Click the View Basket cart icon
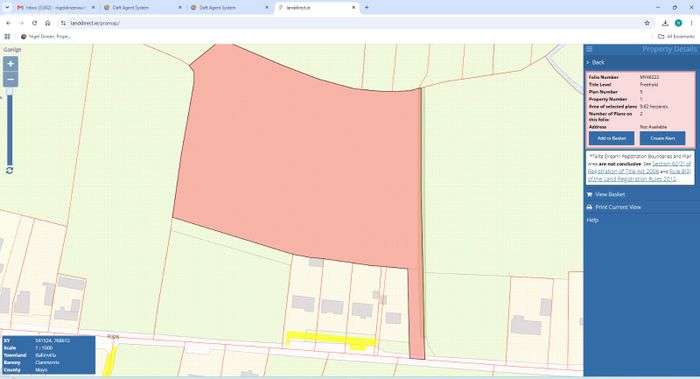 click(x=589, y=194)
